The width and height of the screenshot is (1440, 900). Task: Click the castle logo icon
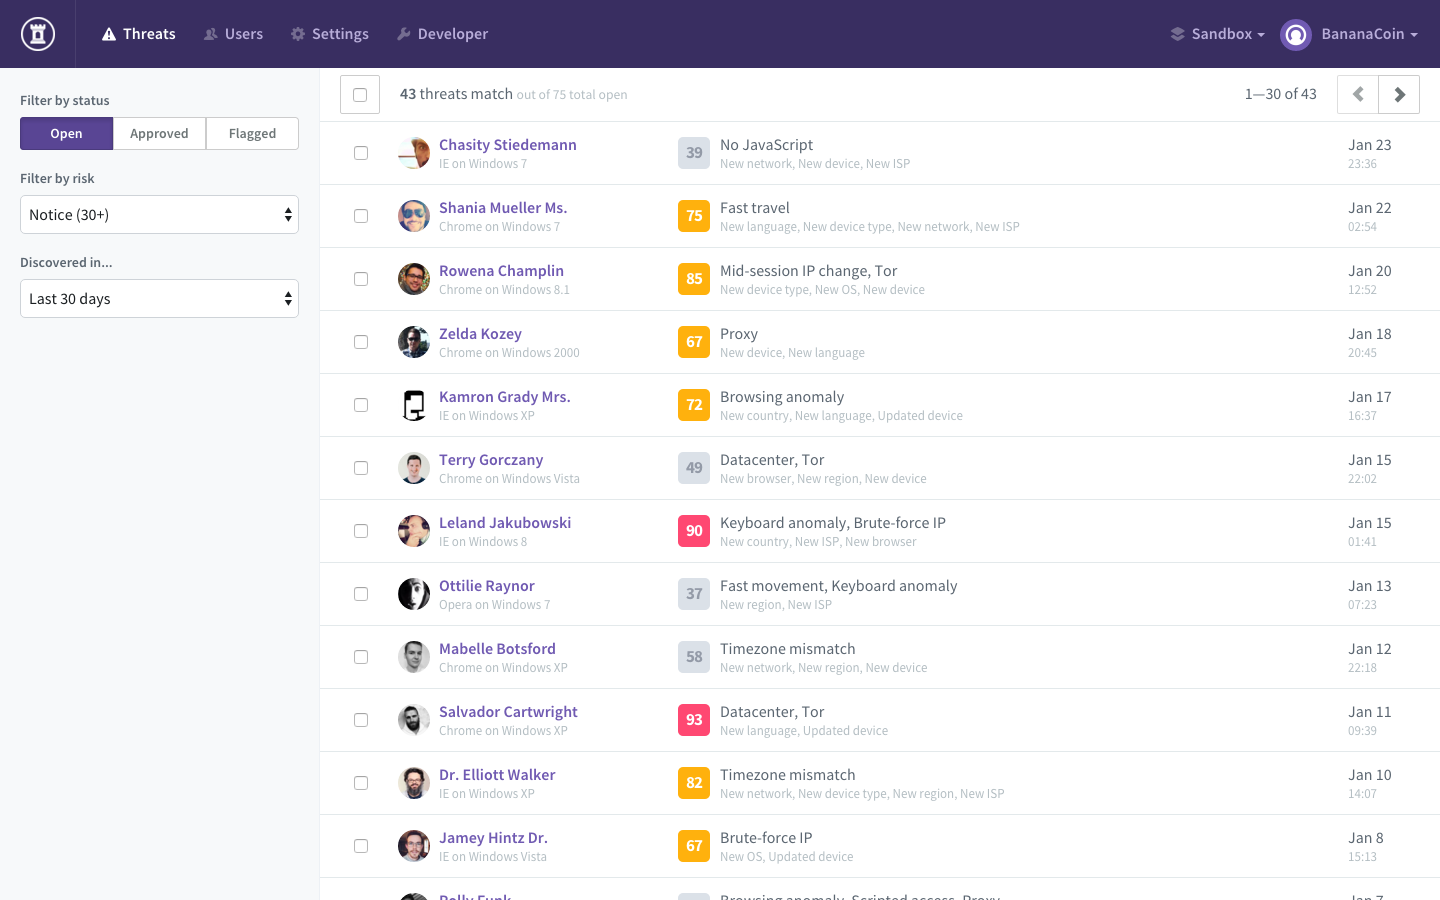point(38,34)
